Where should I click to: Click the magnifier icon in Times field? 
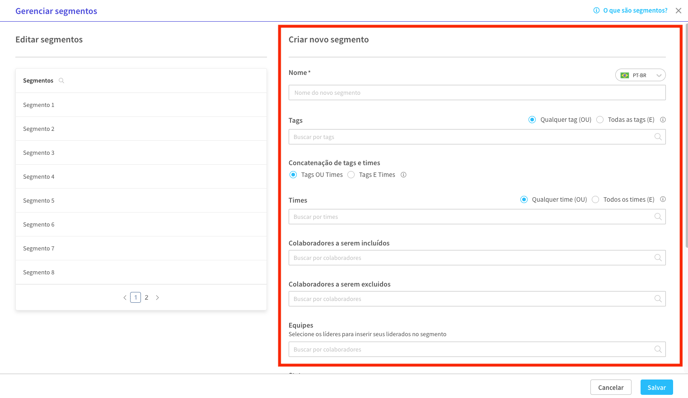pyautogui.click(x=658, y=217)
